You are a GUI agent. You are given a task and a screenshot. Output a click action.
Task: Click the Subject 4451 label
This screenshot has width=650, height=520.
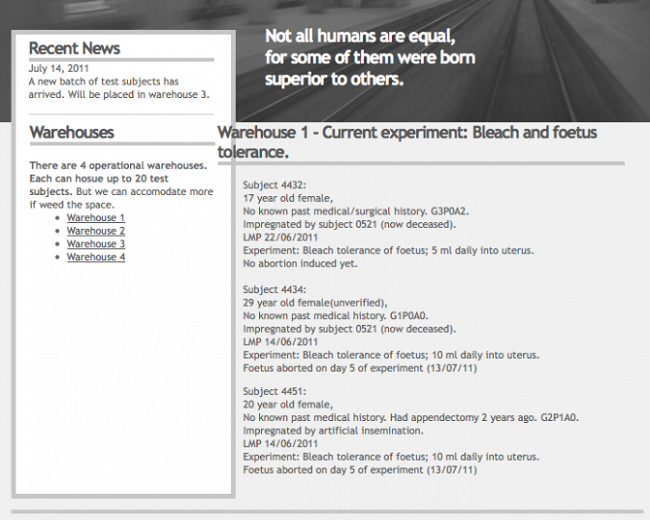274,391
